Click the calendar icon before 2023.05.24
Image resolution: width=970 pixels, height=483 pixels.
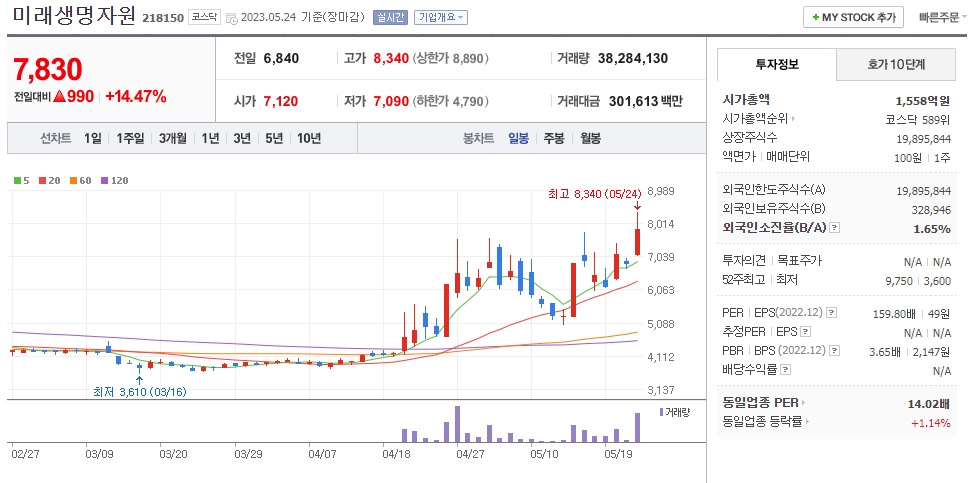pos(231,18)
